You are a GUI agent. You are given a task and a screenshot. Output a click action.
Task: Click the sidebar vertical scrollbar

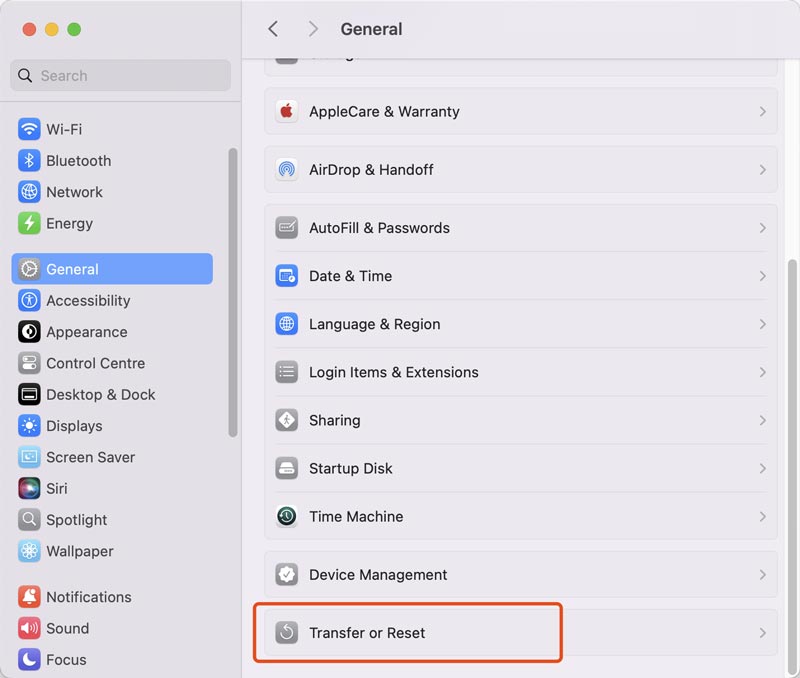(x=233, y=293)
